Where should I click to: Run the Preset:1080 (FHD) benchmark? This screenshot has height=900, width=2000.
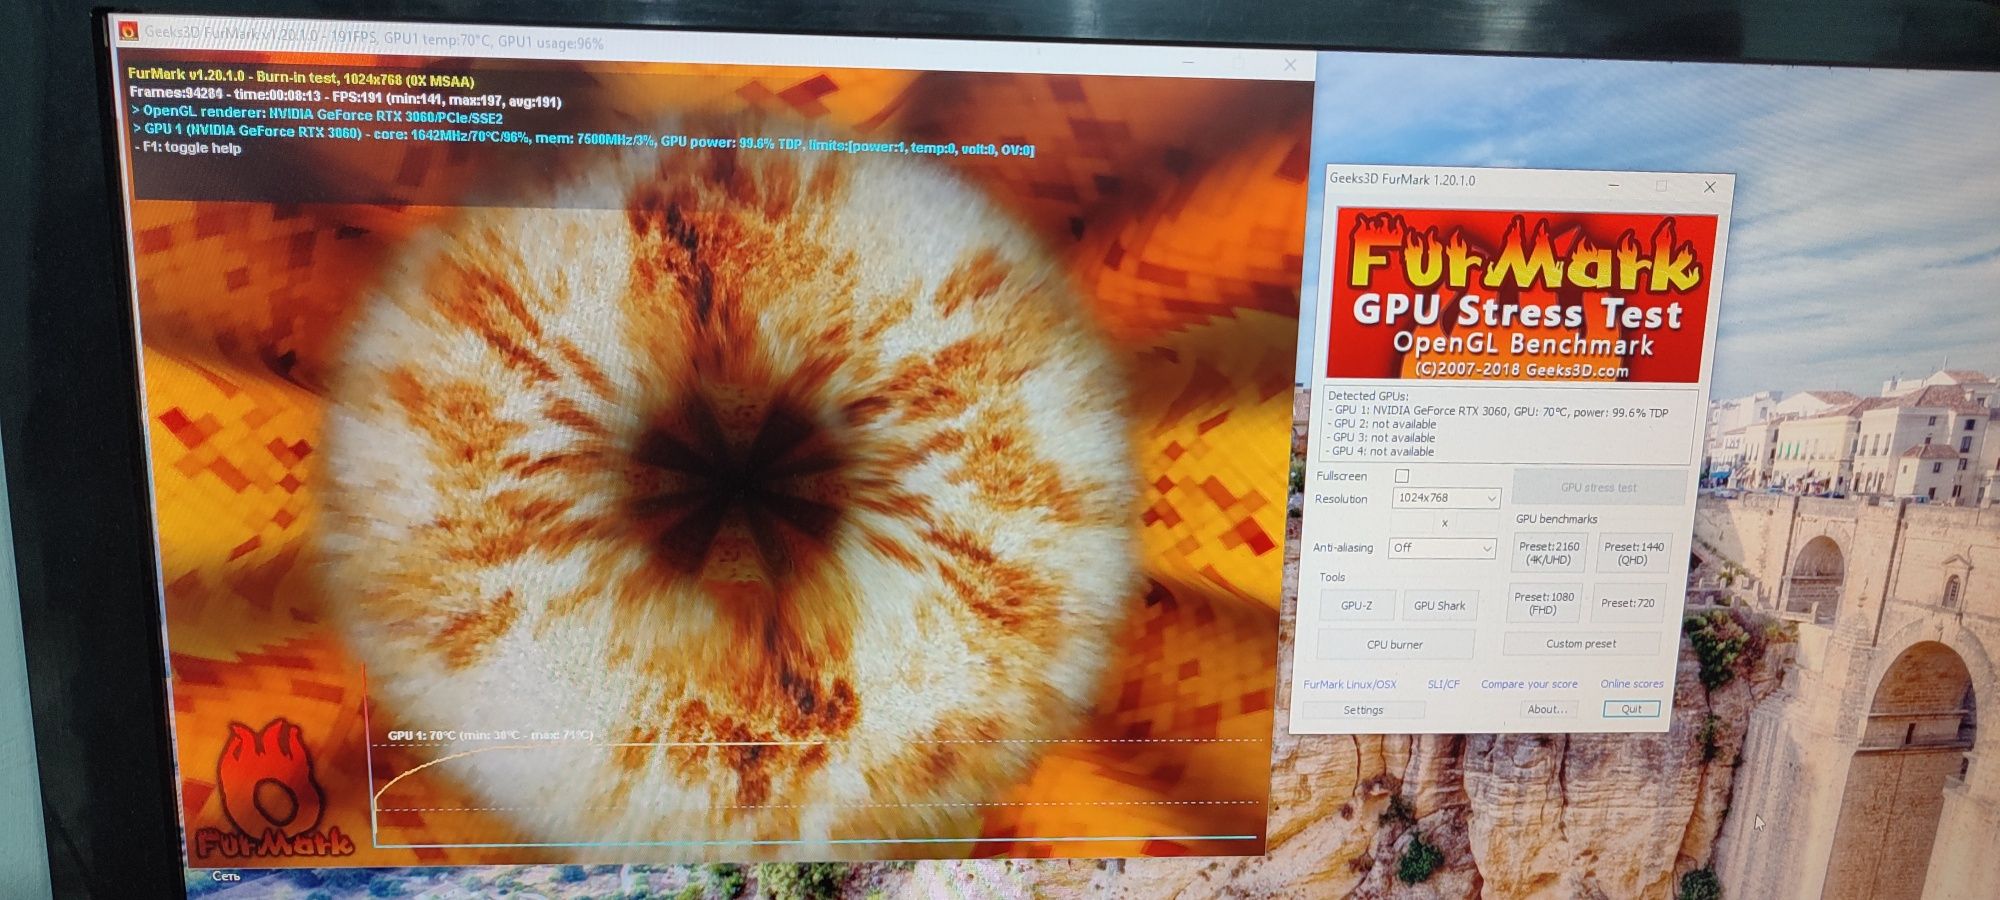click(1544, 603)
